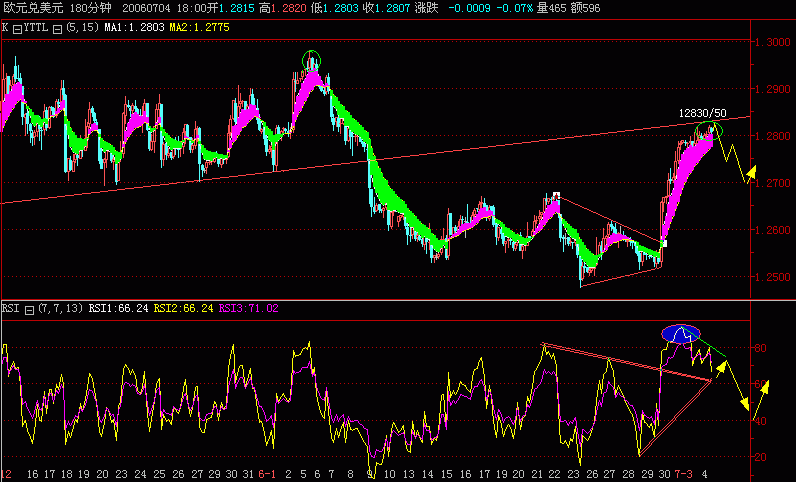Click the 1.2900 price axis label
The image size is (796, 482).
coord(773,89)
